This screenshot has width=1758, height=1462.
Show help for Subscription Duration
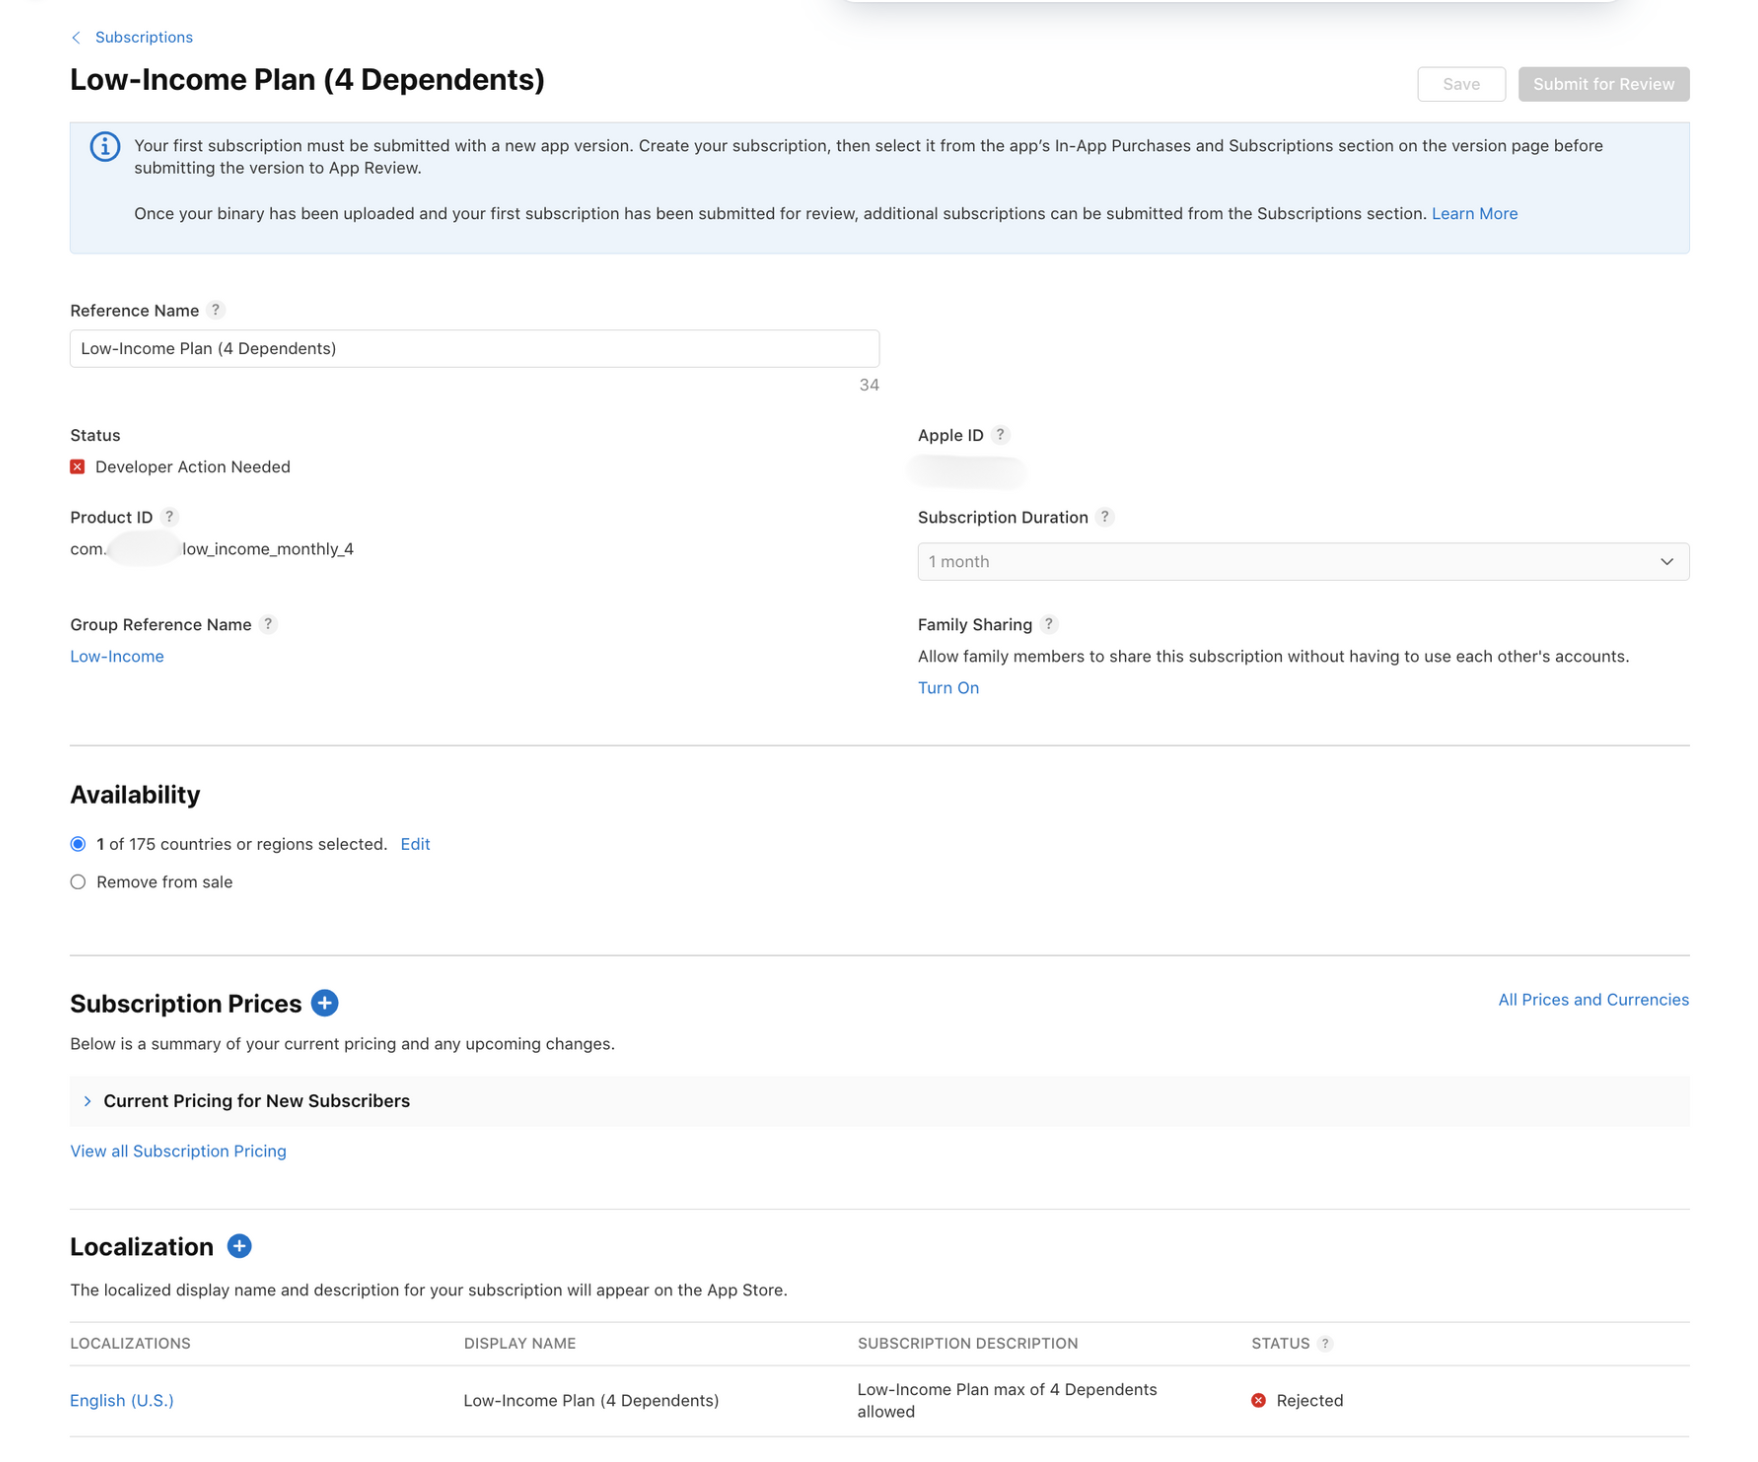coord(1104,517)
